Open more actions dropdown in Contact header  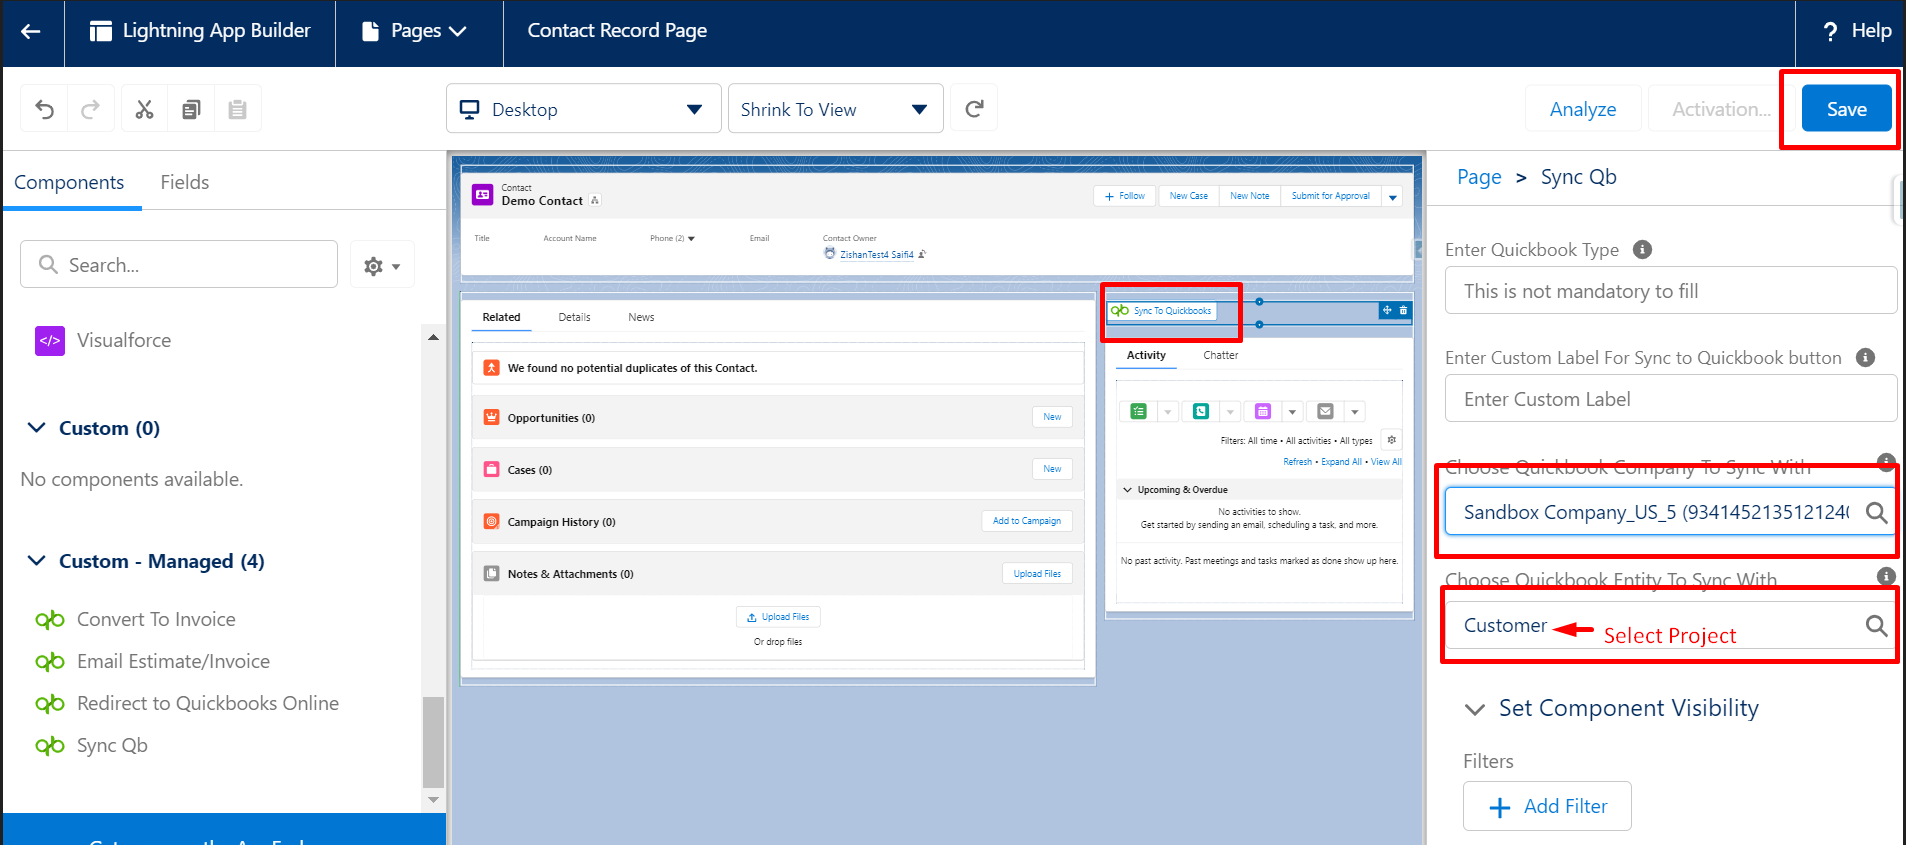click(1392, 197)
